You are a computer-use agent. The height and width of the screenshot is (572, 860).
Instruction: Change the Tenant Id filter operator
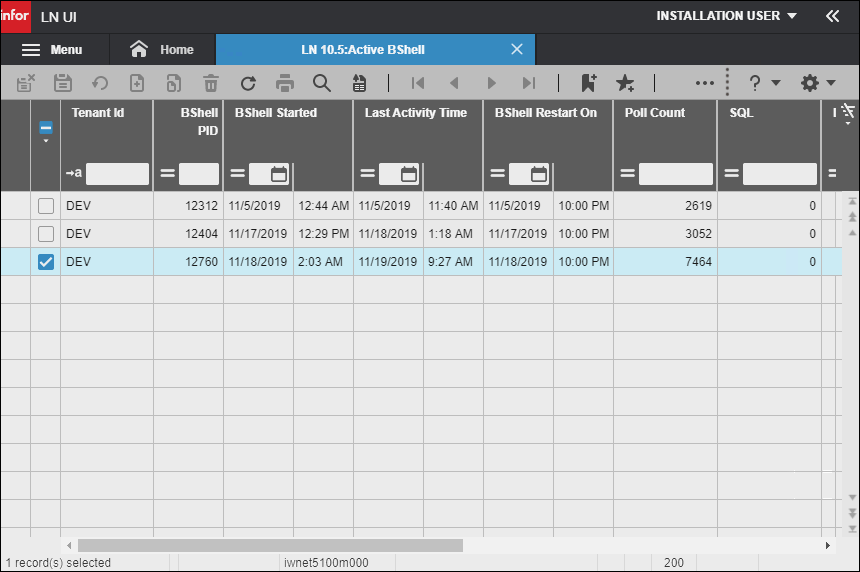click(73, 173)
